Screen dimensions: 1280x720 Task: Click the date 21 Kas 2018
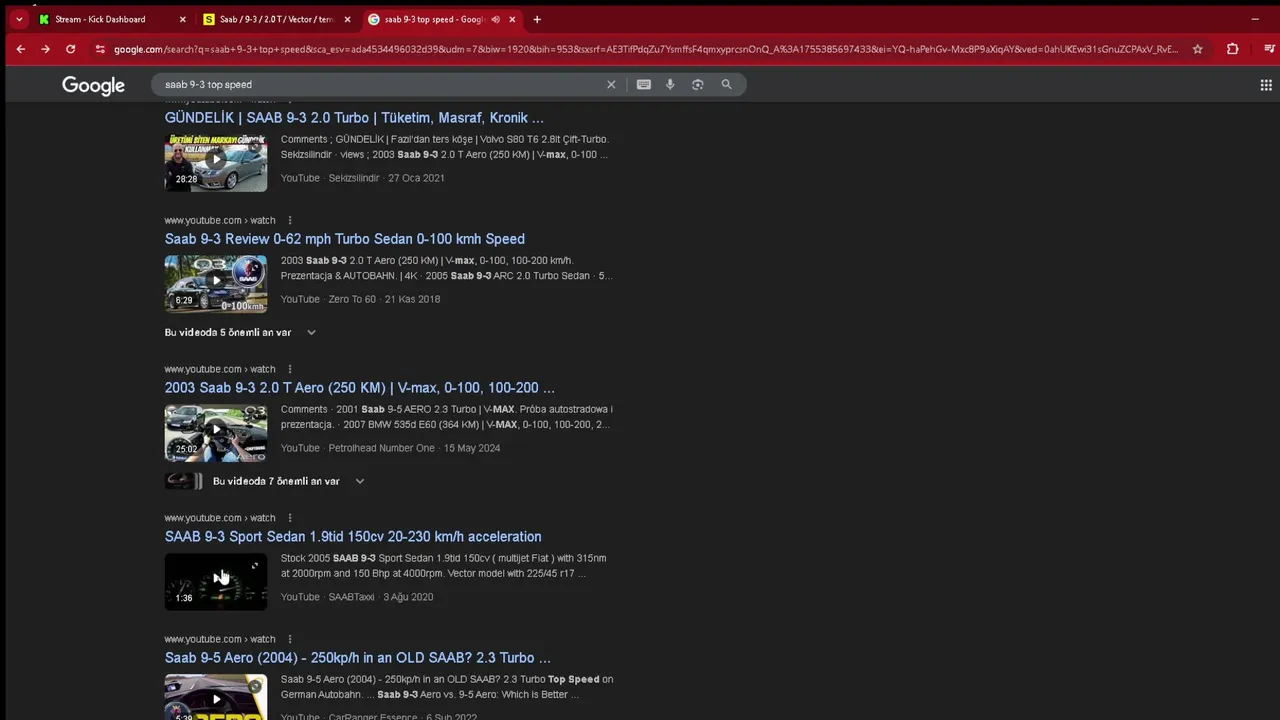(x=413, y=299)
